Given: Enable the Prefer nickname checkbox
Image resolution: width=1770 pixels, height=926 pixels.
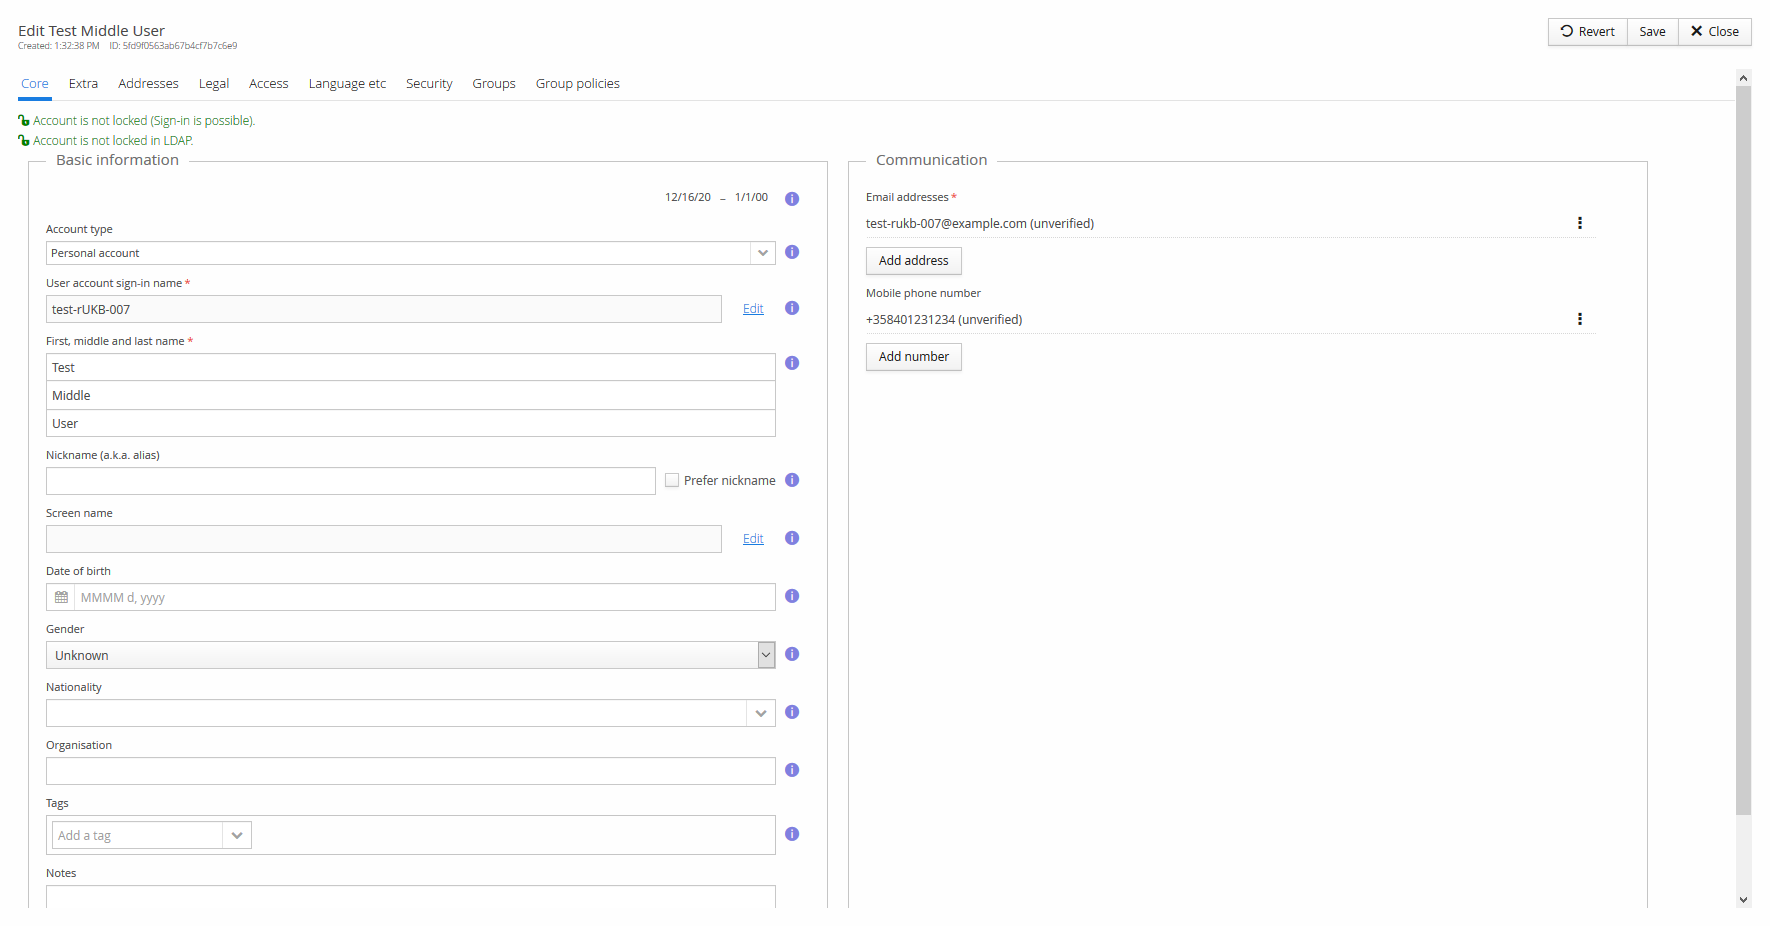Looking at the screenshot, I should (672, 480).
